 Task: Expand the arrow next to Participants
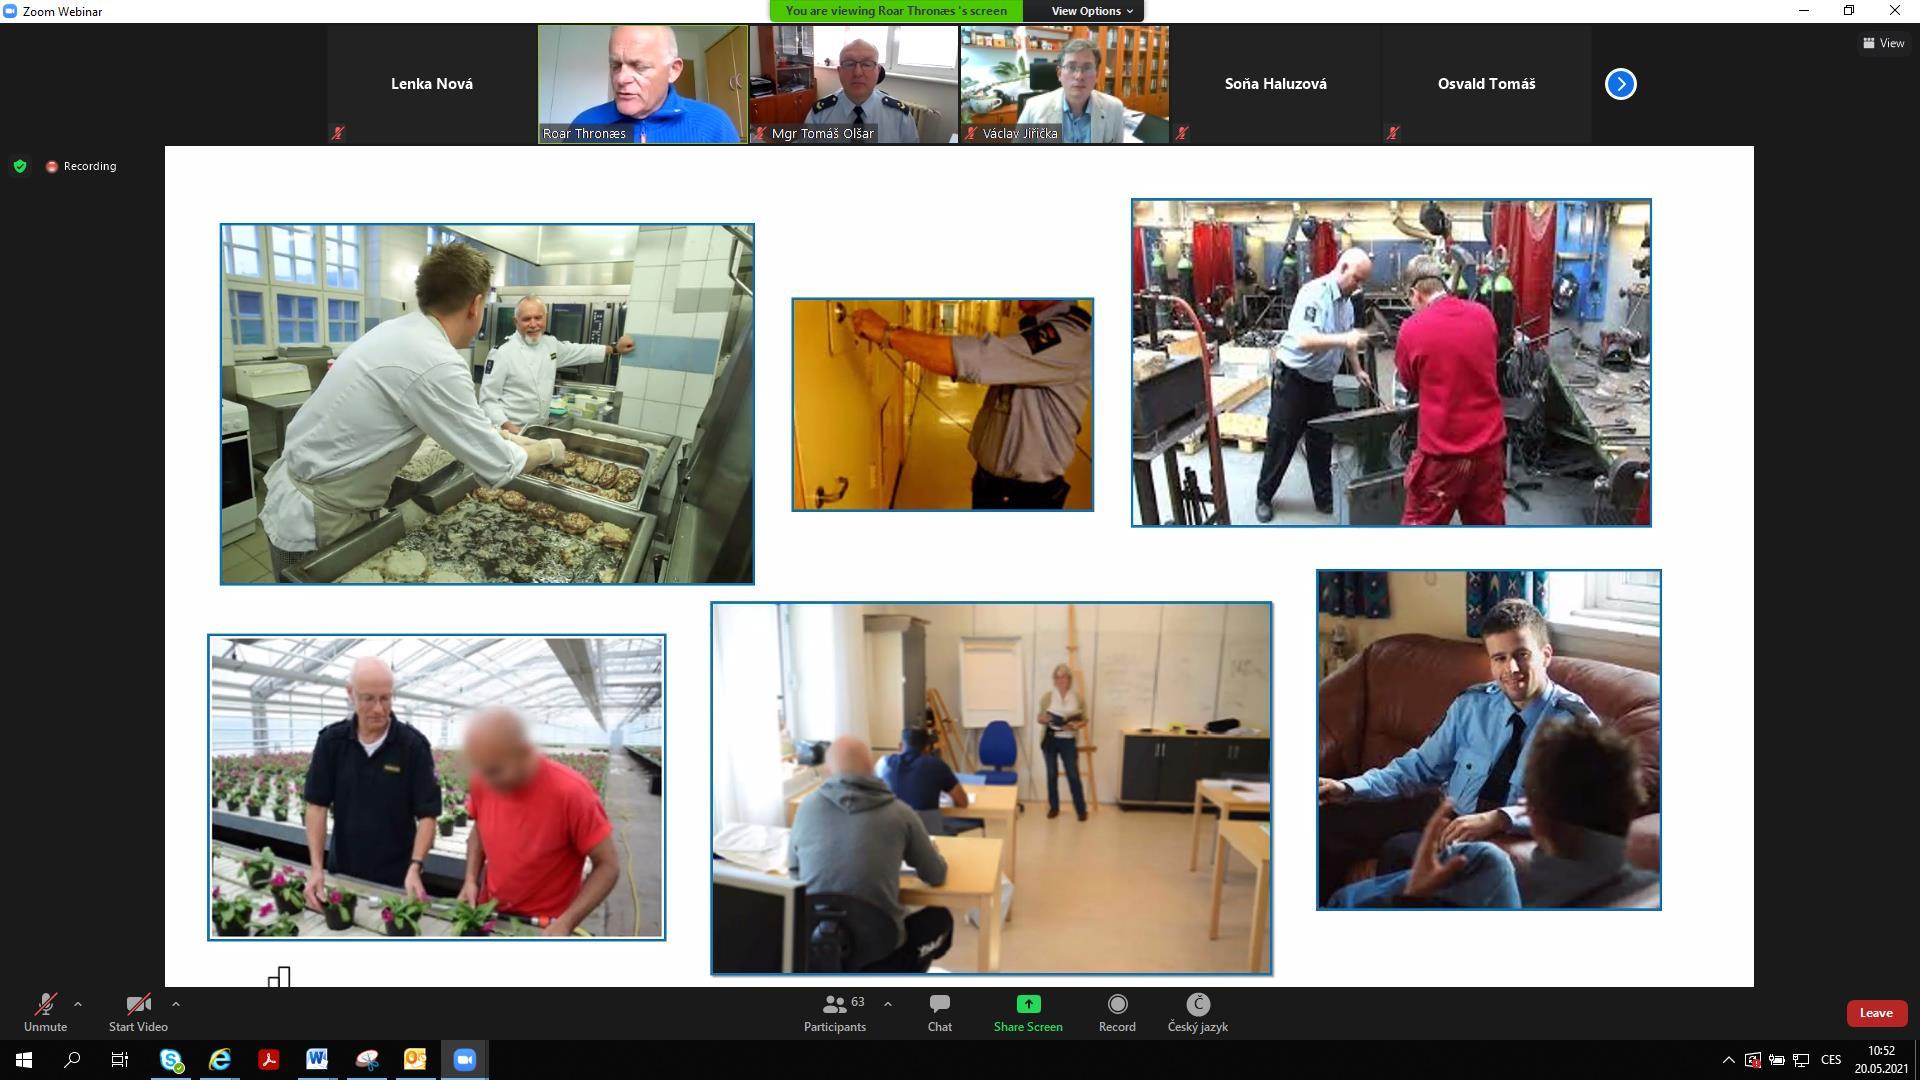pos(888,1004)
